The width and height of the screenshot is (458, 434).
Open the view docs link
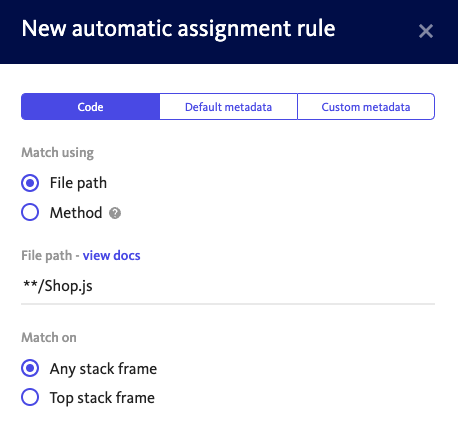point(112,256)
